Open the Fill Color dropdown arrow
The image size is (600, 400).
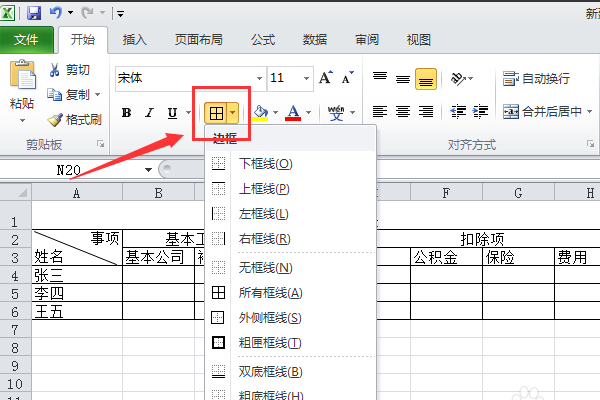pos(276,113)
